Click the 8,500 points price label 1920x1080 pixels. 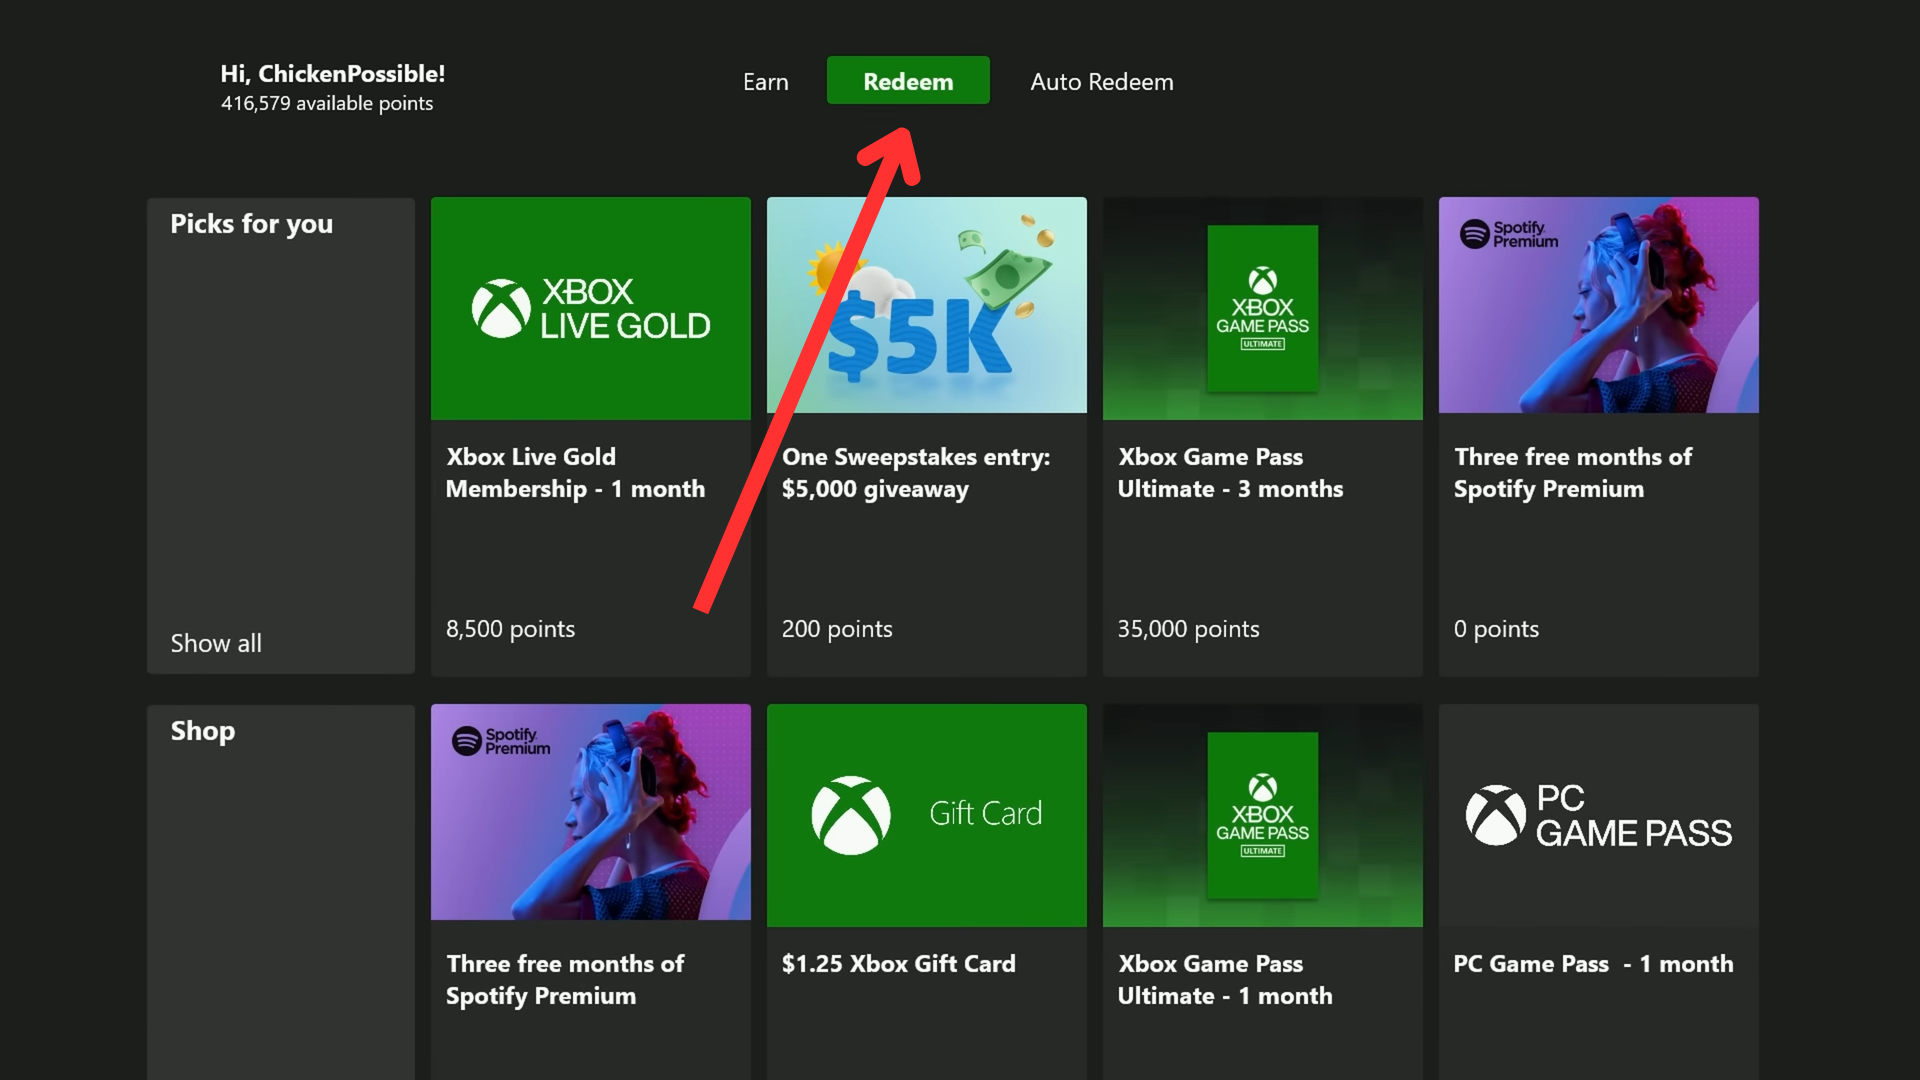click(510, 629)
